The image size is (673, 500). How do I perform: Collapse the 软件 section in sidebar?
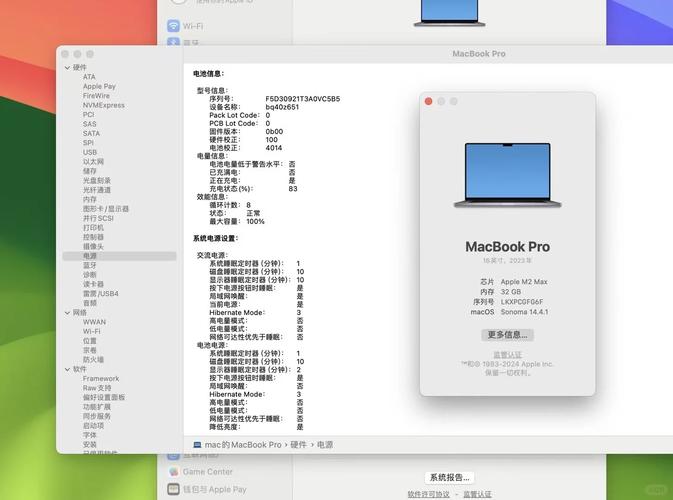[x=67, y=369]
